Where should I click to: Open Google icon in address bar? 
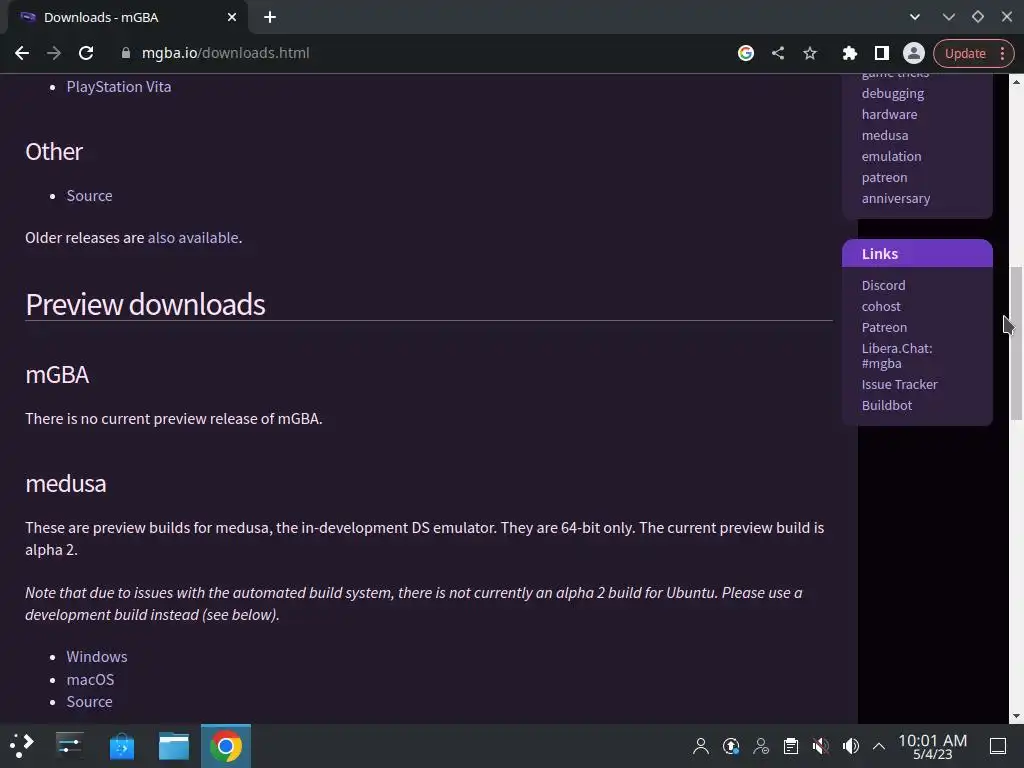[x=746, y=53]
